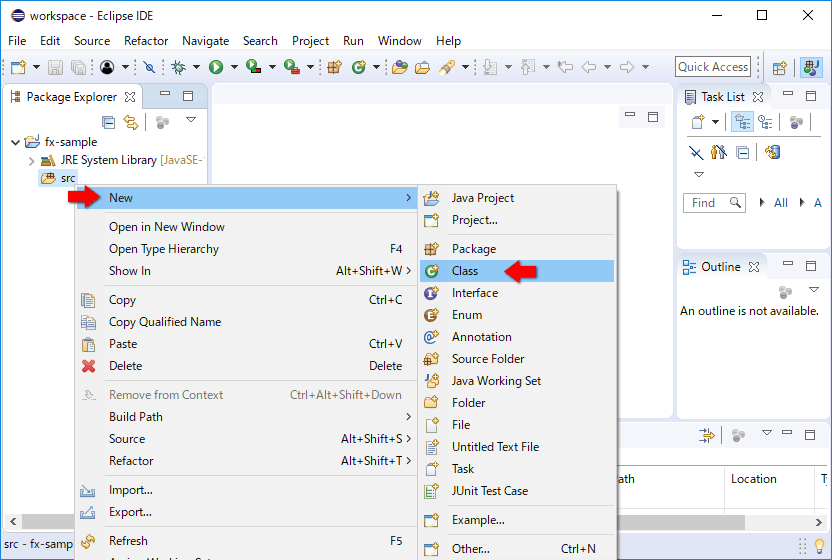Choose Class from the New submenu

click(x=517, y=271)
